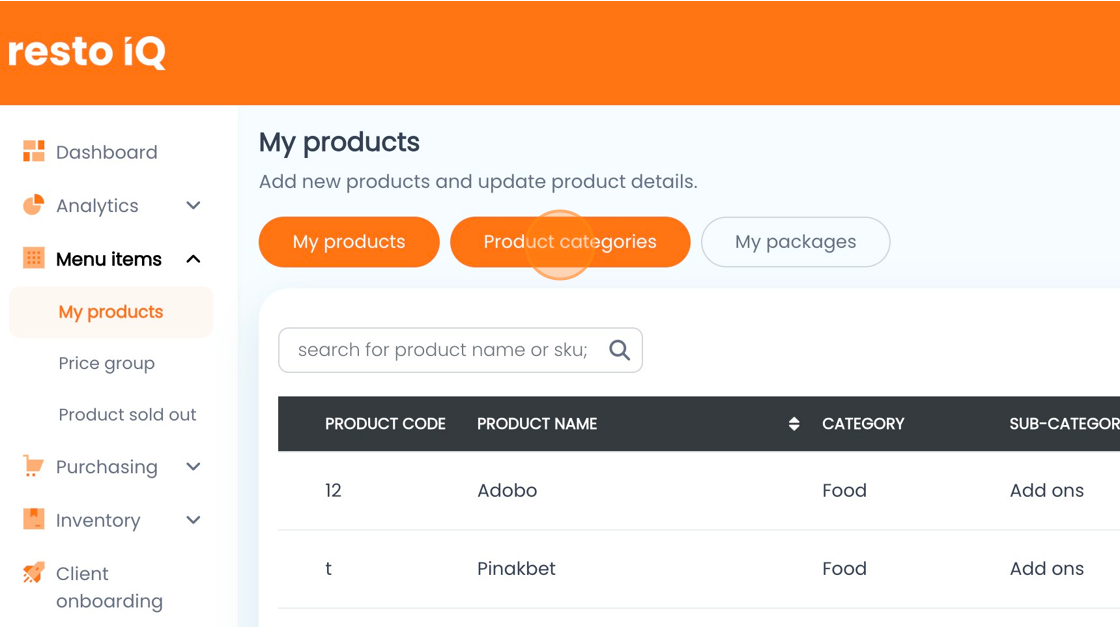Go to Product sold out page
1120x628 pixels.
pos(127,415)
